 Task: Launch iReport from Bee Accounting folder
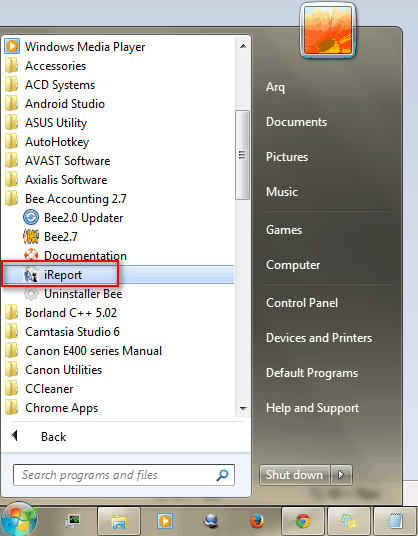coord(118,274)
